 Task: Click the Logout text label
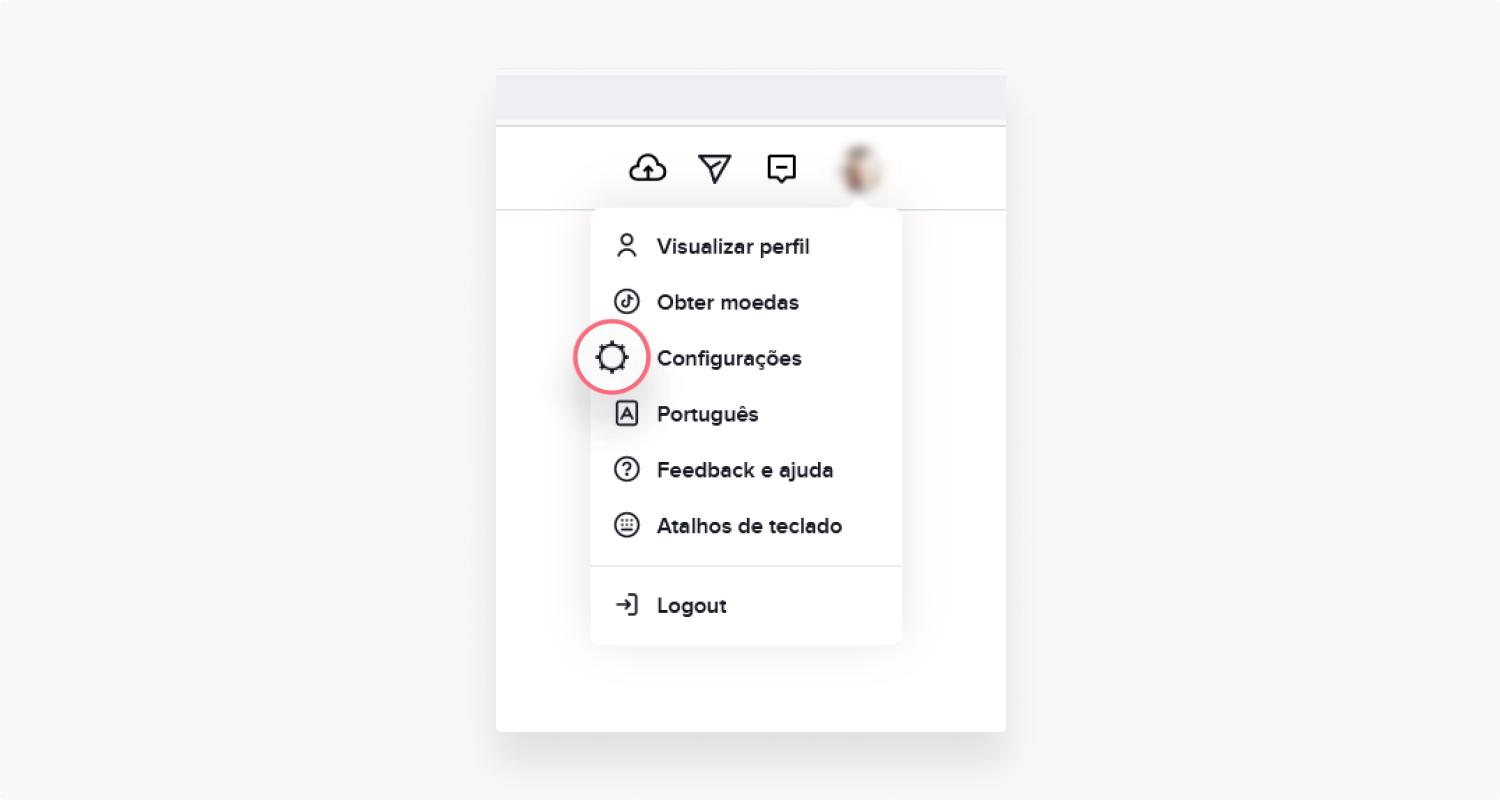click(x=691, y=606)
